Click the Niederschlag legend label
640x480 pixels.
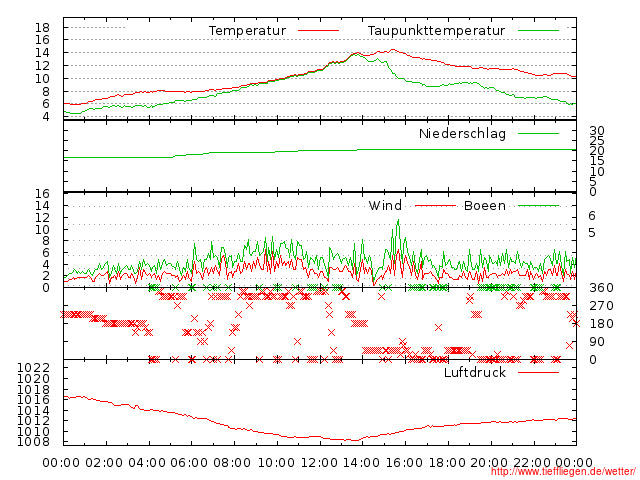pyautogui.click(x=462, y=133)
